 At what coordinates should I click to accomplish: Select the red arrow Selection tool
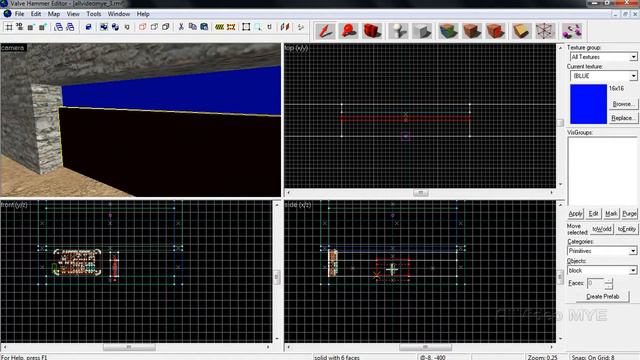pyautogui.click(x=325, y=31)
